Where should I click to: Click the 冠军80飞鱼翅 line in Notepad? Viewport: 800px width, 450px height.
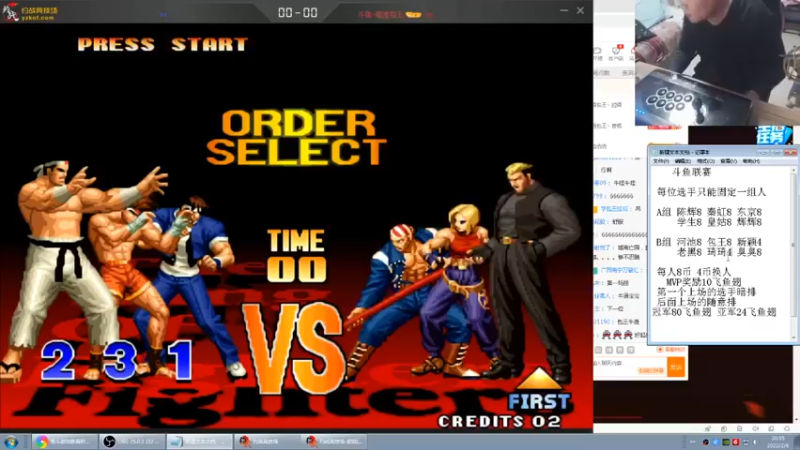point(714,312)
